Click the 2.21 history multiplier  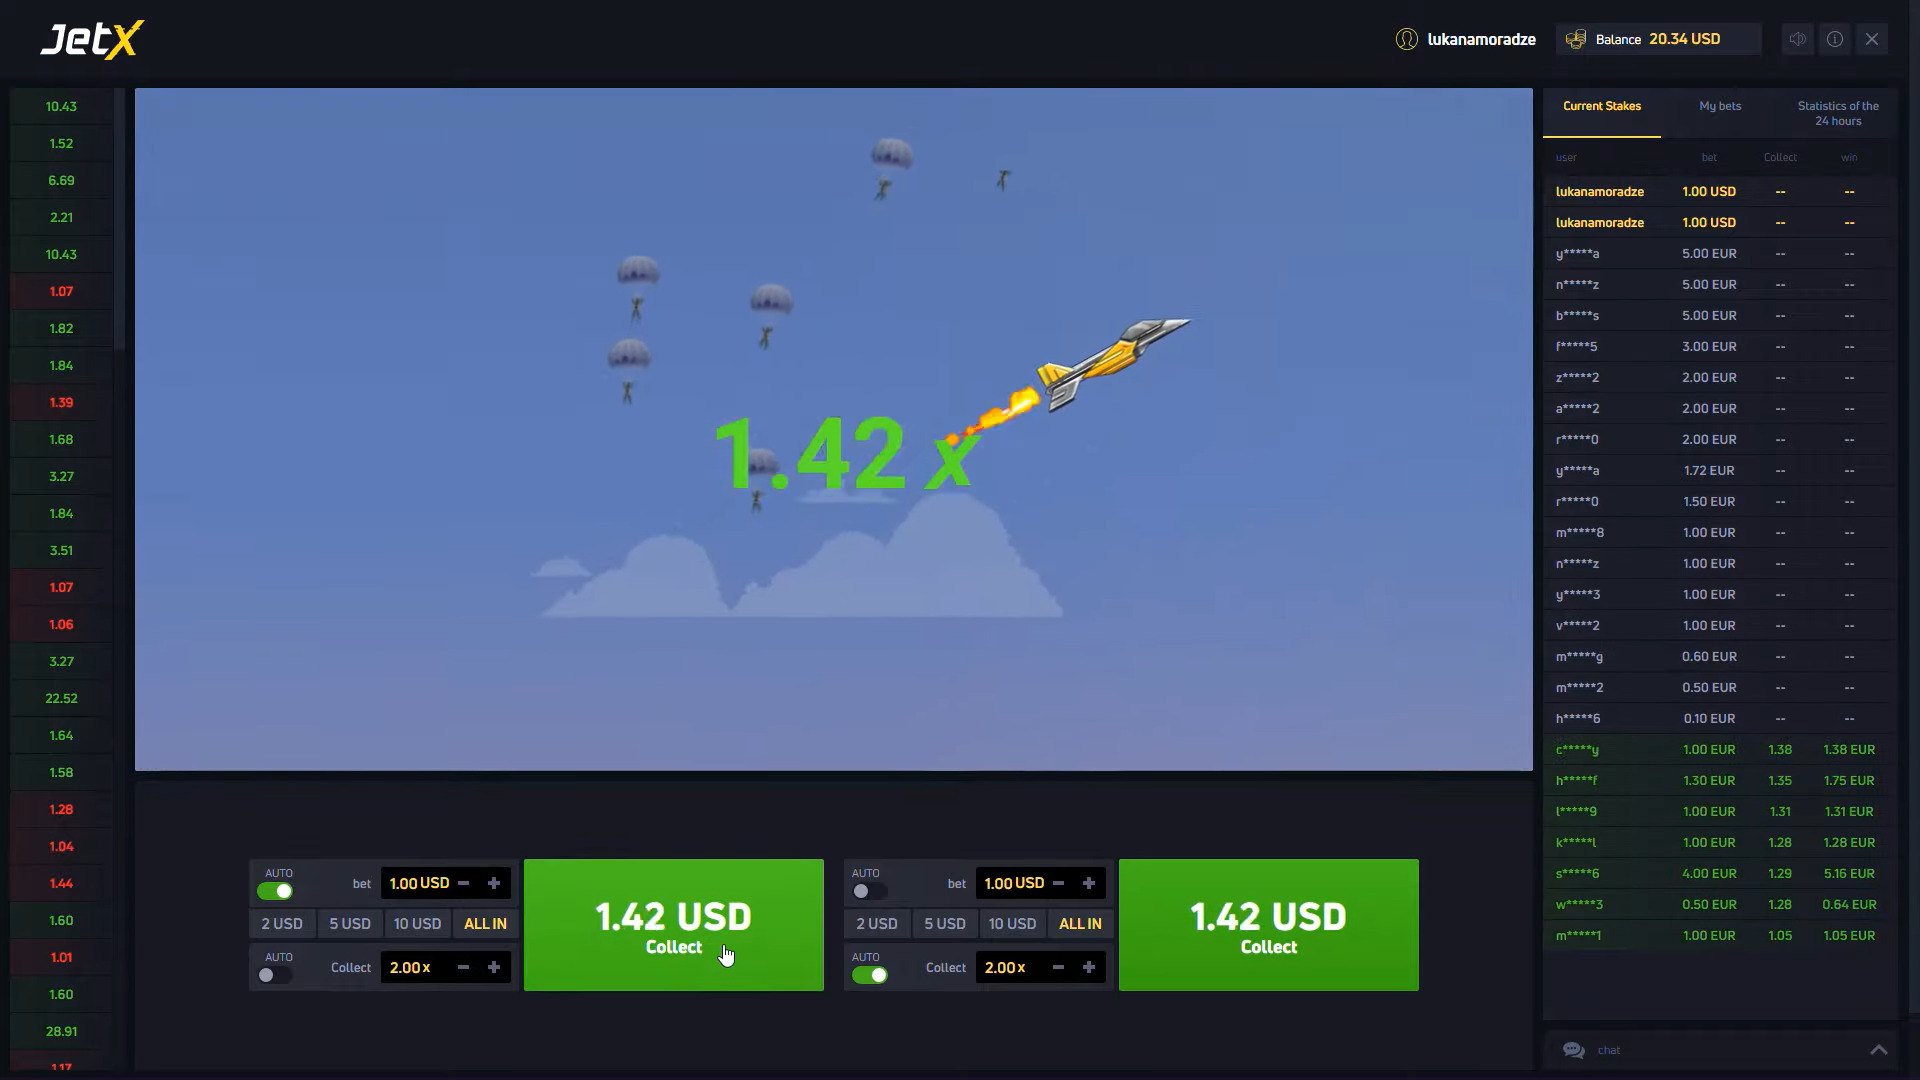coord(61,217)
